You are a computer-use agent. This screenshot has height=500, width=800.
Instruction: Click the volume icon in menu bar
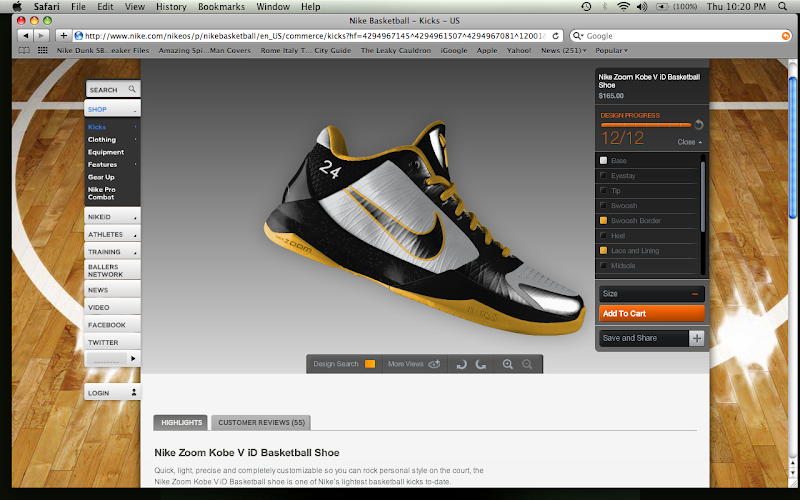point(642,6)
